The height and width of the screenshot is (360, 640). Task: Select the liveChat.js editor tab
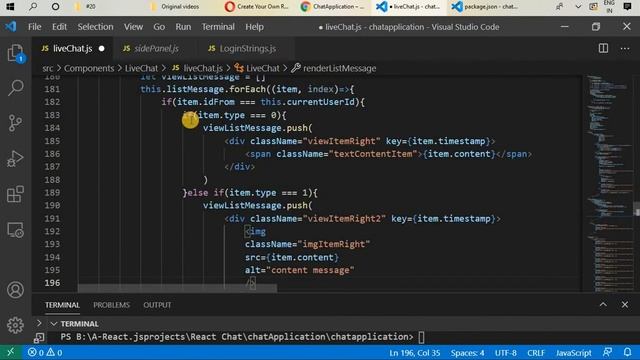point(73,49)
